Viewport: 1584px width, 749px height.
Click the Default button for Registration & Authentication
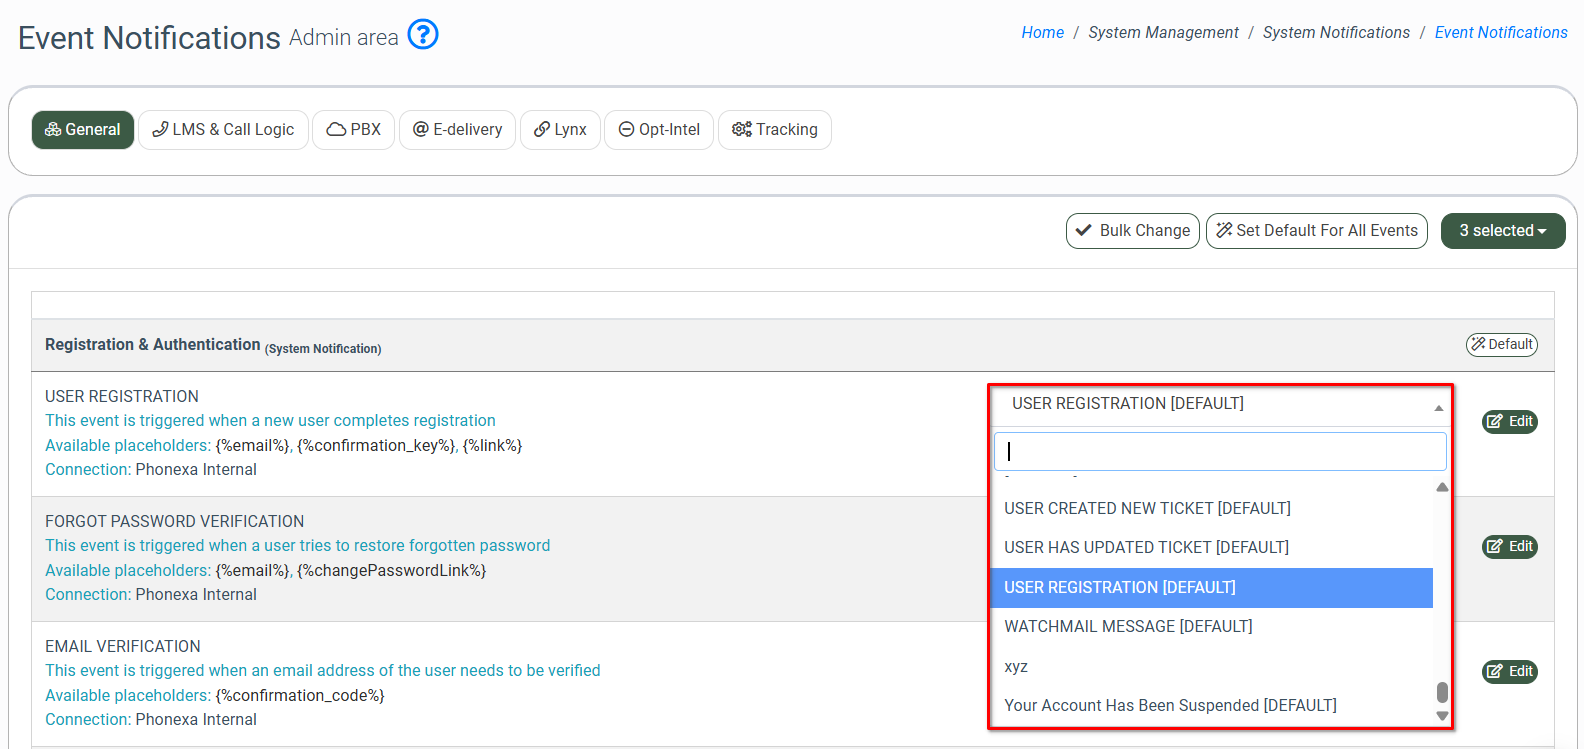click(1501, 345)
